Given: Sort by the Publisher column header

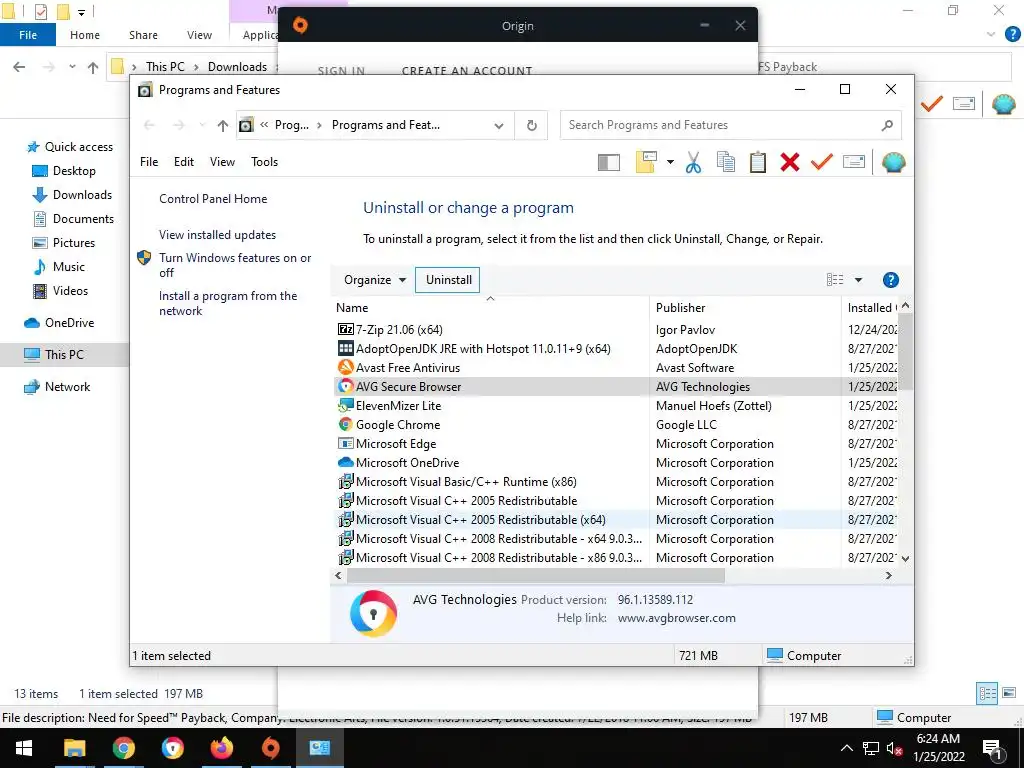Looking at the screenshot, I should coord(744,308).
